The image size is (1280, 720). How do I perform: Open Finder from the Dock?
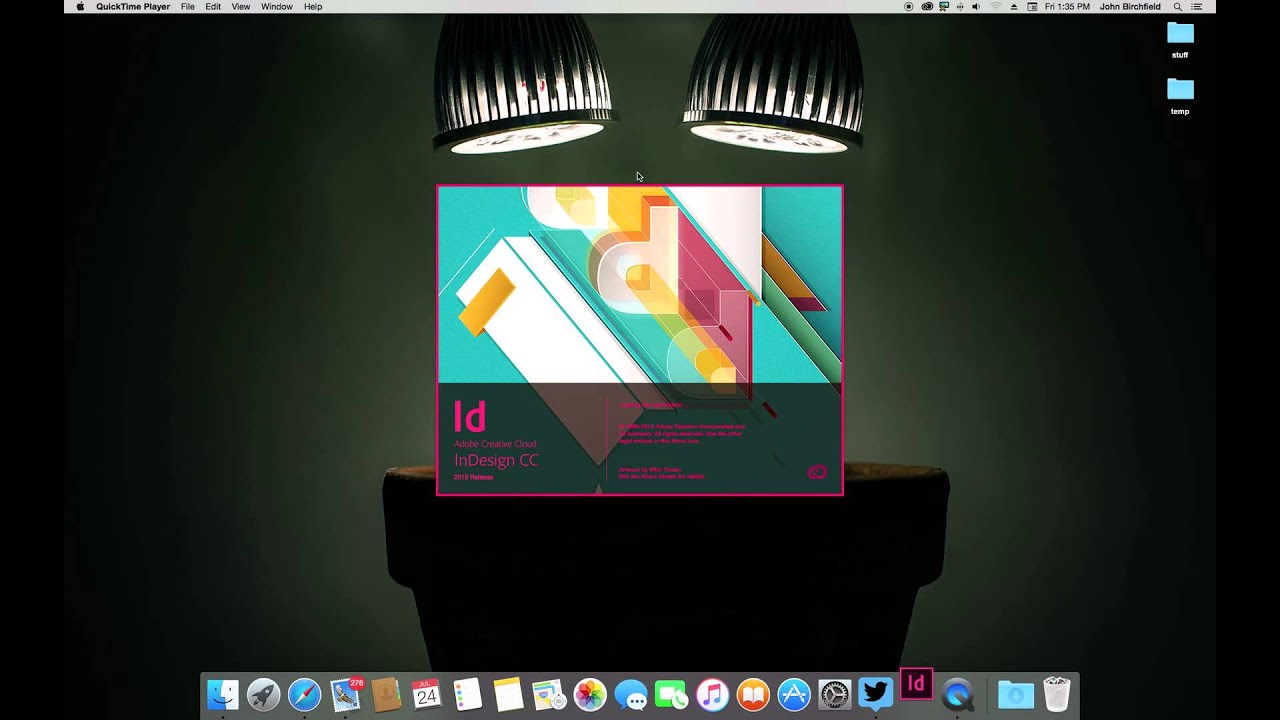222,694
